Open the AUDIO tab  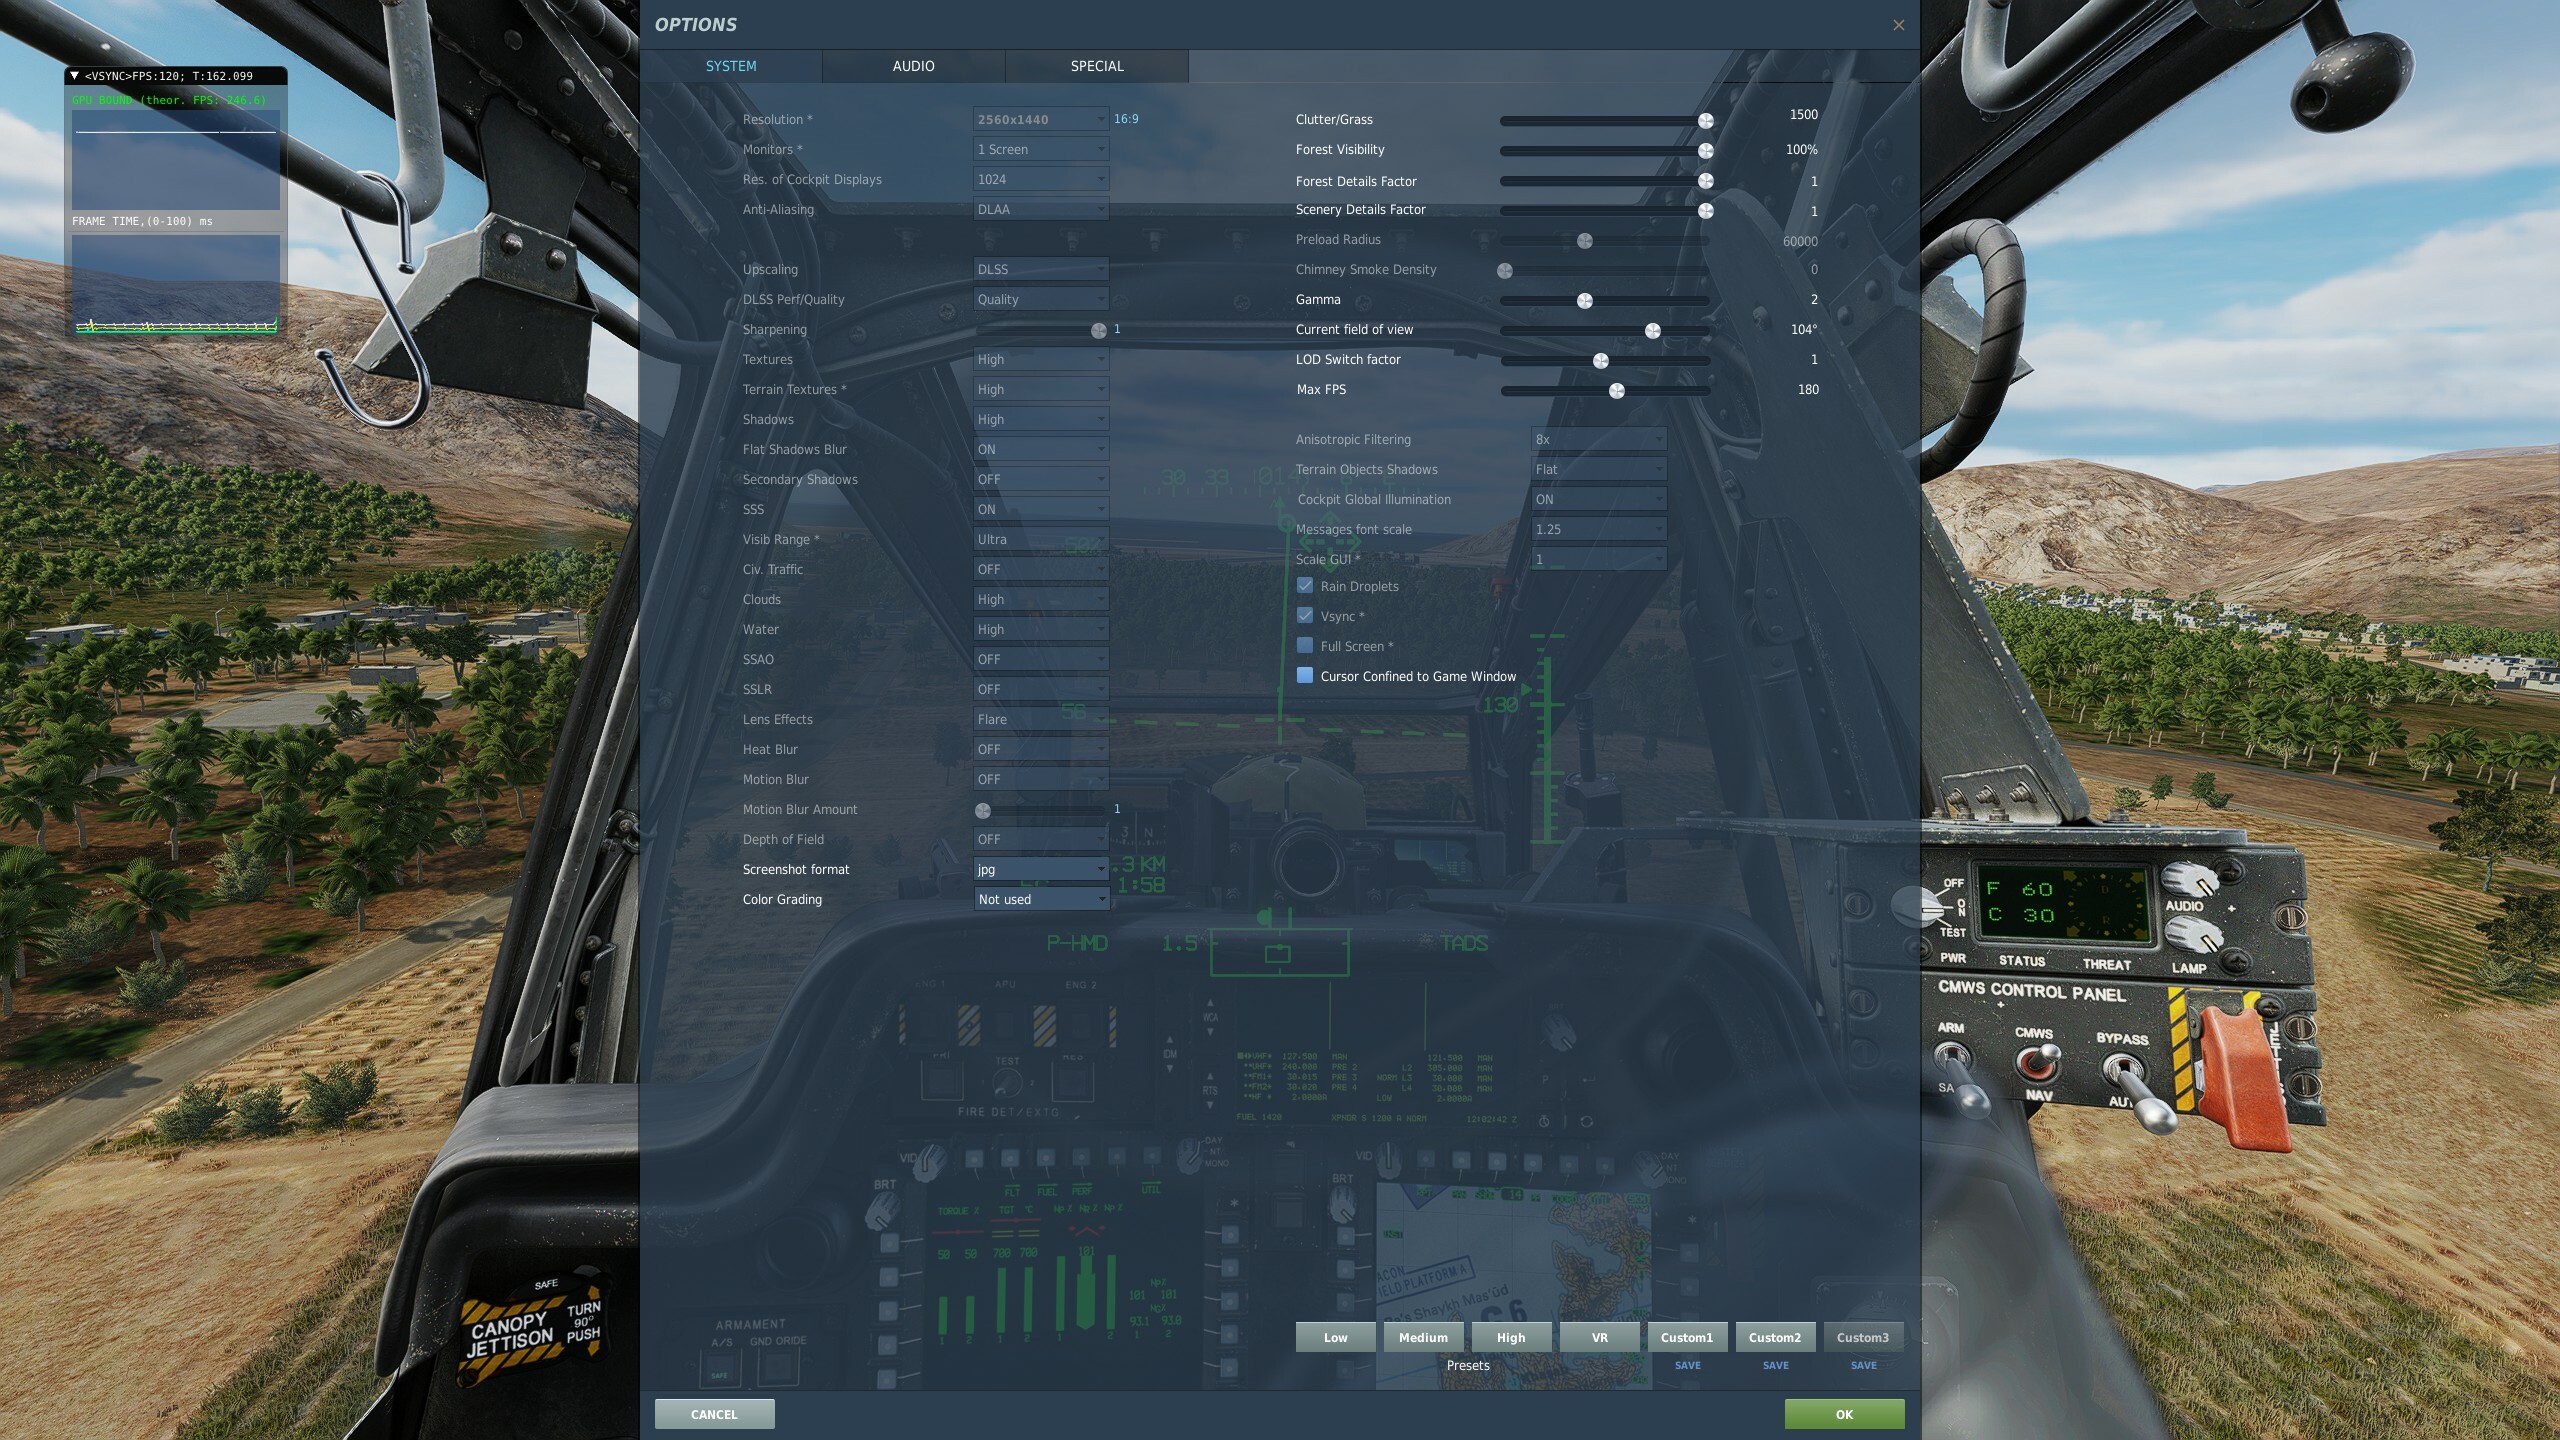914,66
